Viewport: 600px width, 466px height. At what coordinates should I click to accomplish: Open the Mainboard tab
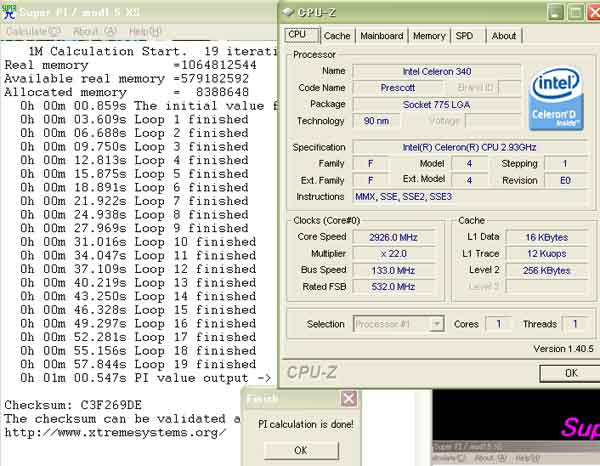point(382,36)
